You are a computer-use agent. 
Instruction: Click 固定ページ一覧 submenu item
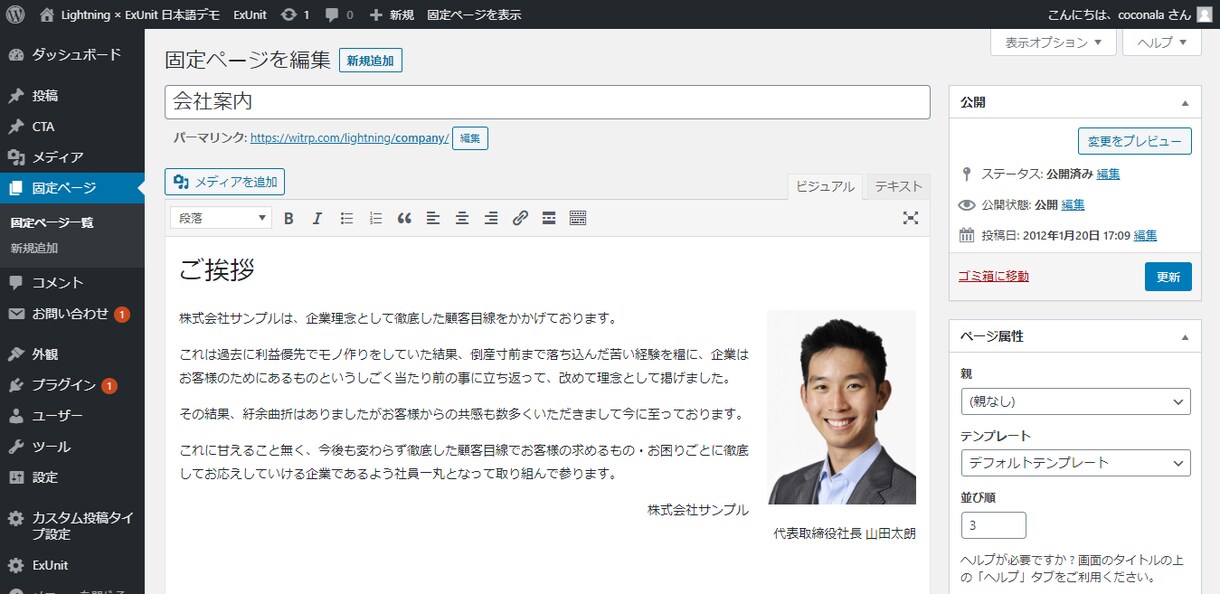52,223
